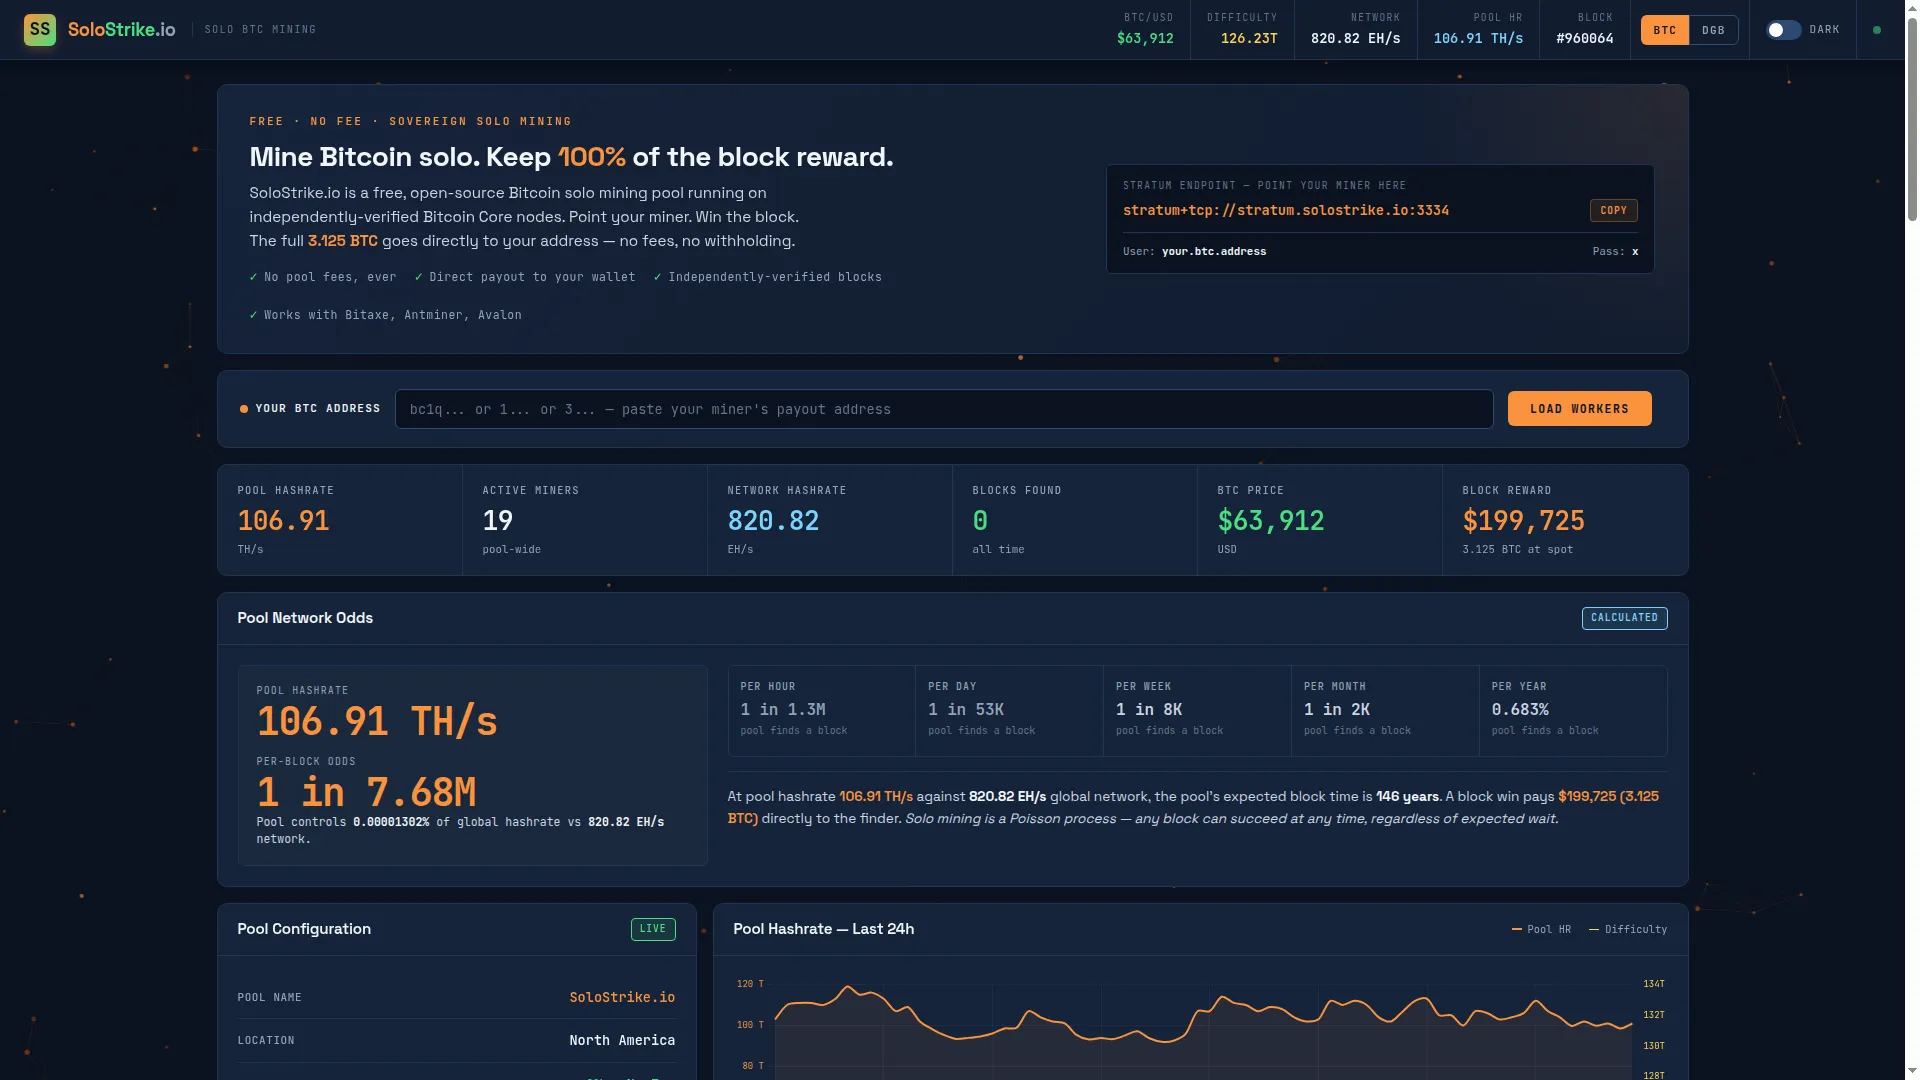Click the Direct payout to your wallet item
Viewport: 1920px width, 1080px height.
[525, 277]
